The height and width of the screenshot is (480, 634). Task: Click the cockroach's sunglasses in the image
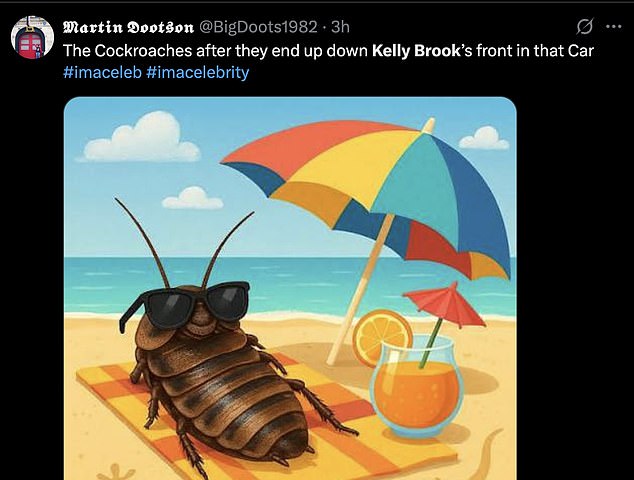[x=184, y=302]
